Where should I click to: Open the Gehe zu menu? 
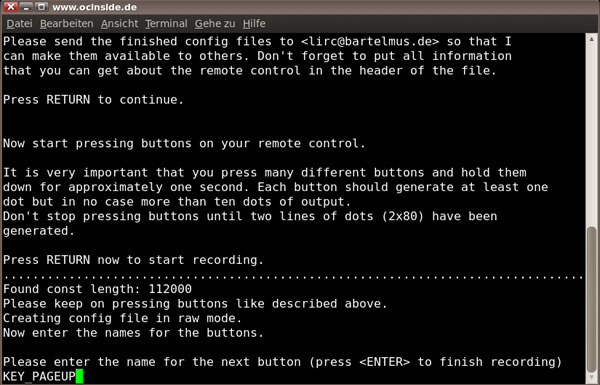[215, 24]
